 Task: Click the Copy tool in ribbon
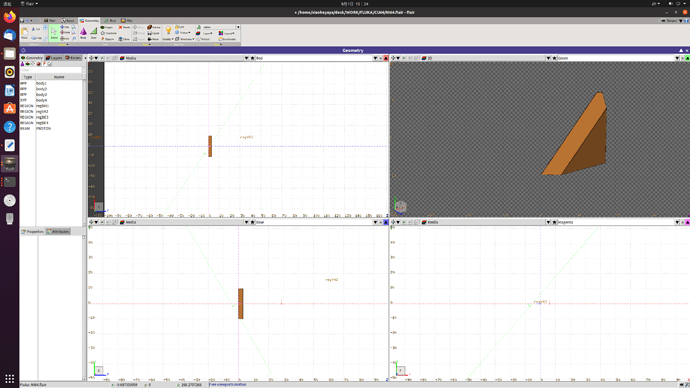(x=36, y=38)
